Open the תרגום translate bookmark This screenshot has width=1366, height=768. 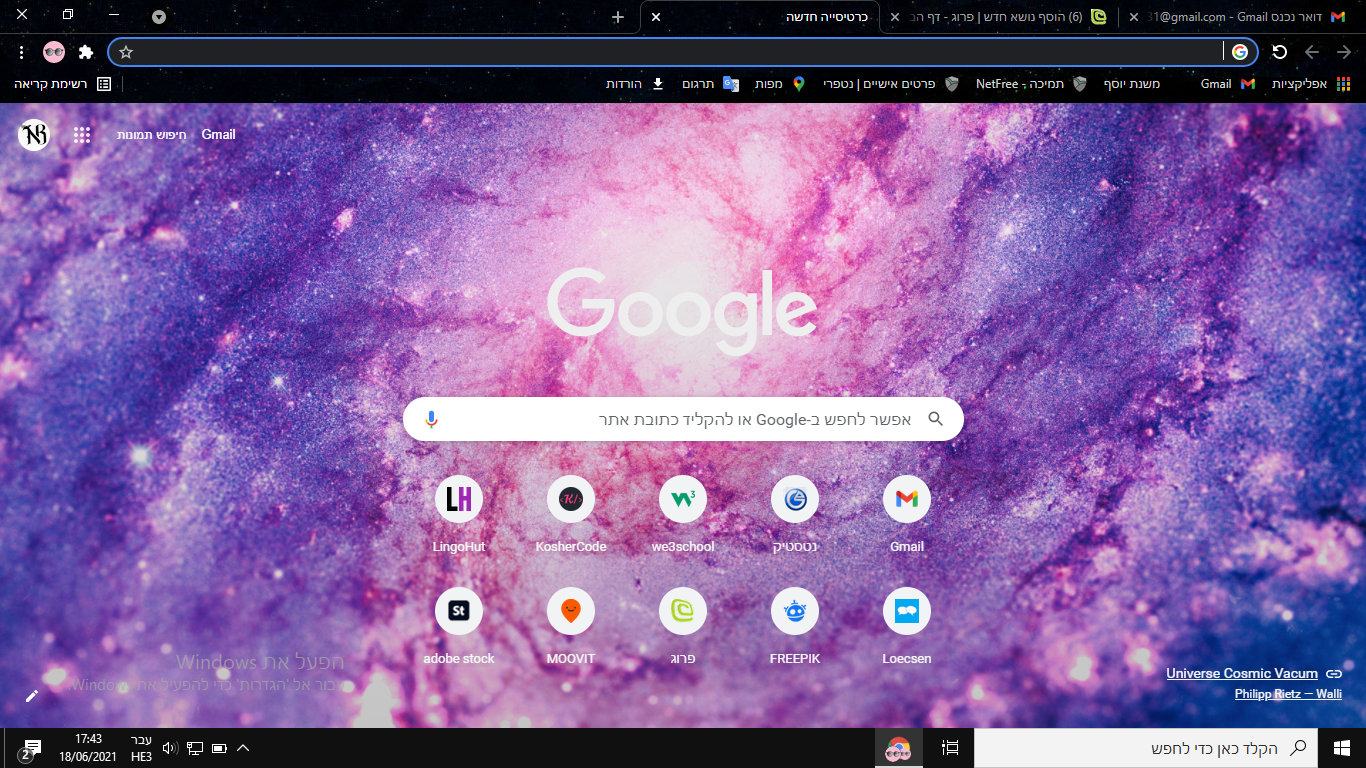click(x=711, y=84)
